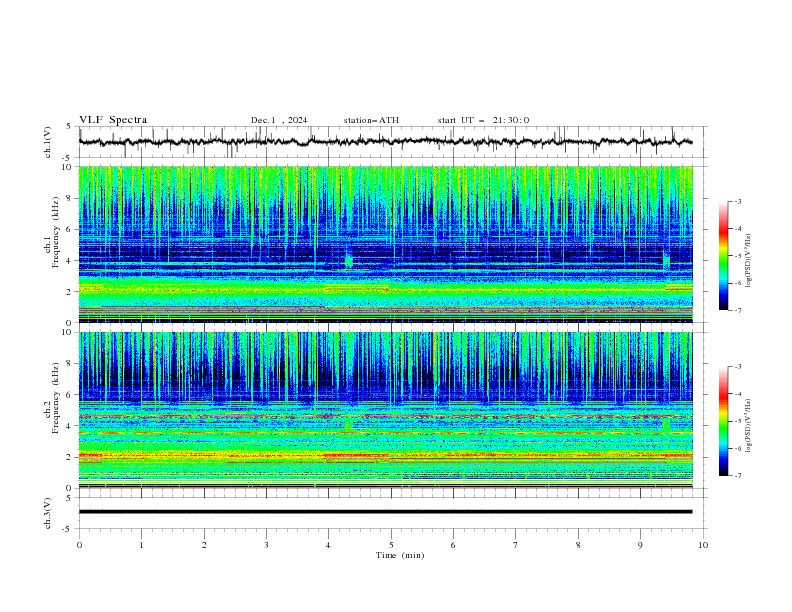Click the date "Dec. 1, 2024"

coord(279,120)
